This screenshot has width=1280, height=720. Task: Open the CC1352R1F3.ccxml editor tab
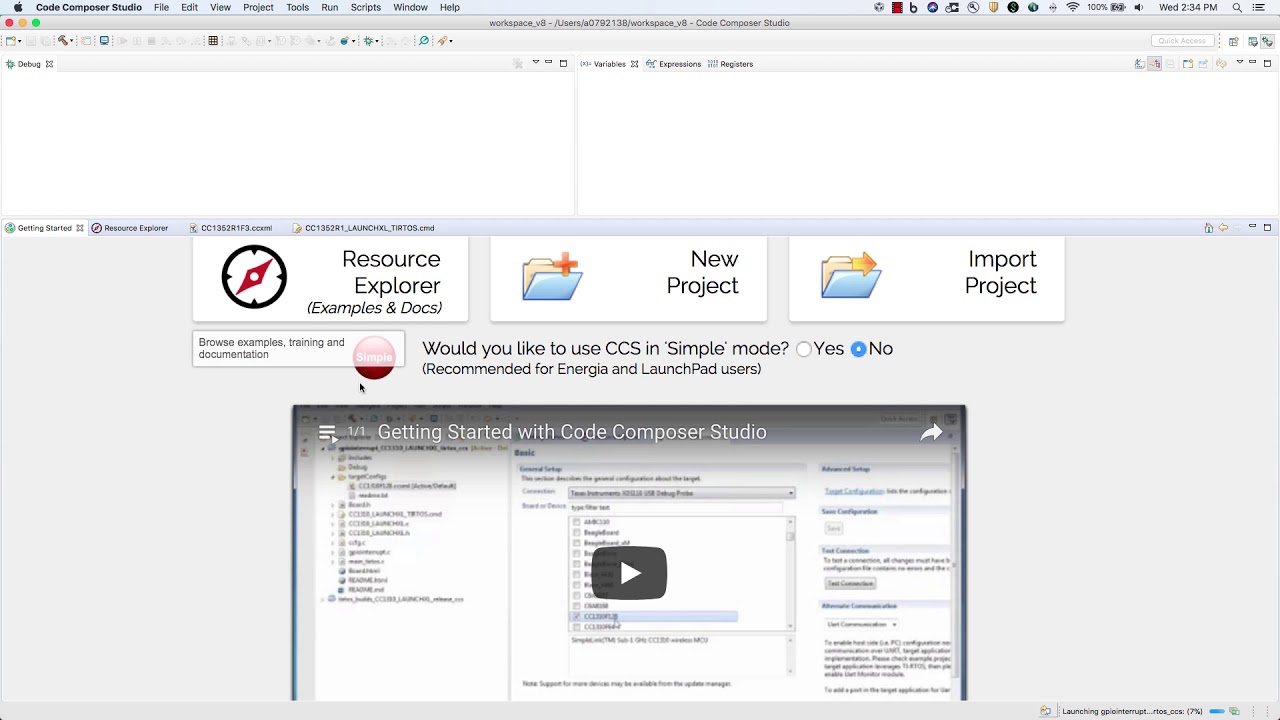pos(230,228)
